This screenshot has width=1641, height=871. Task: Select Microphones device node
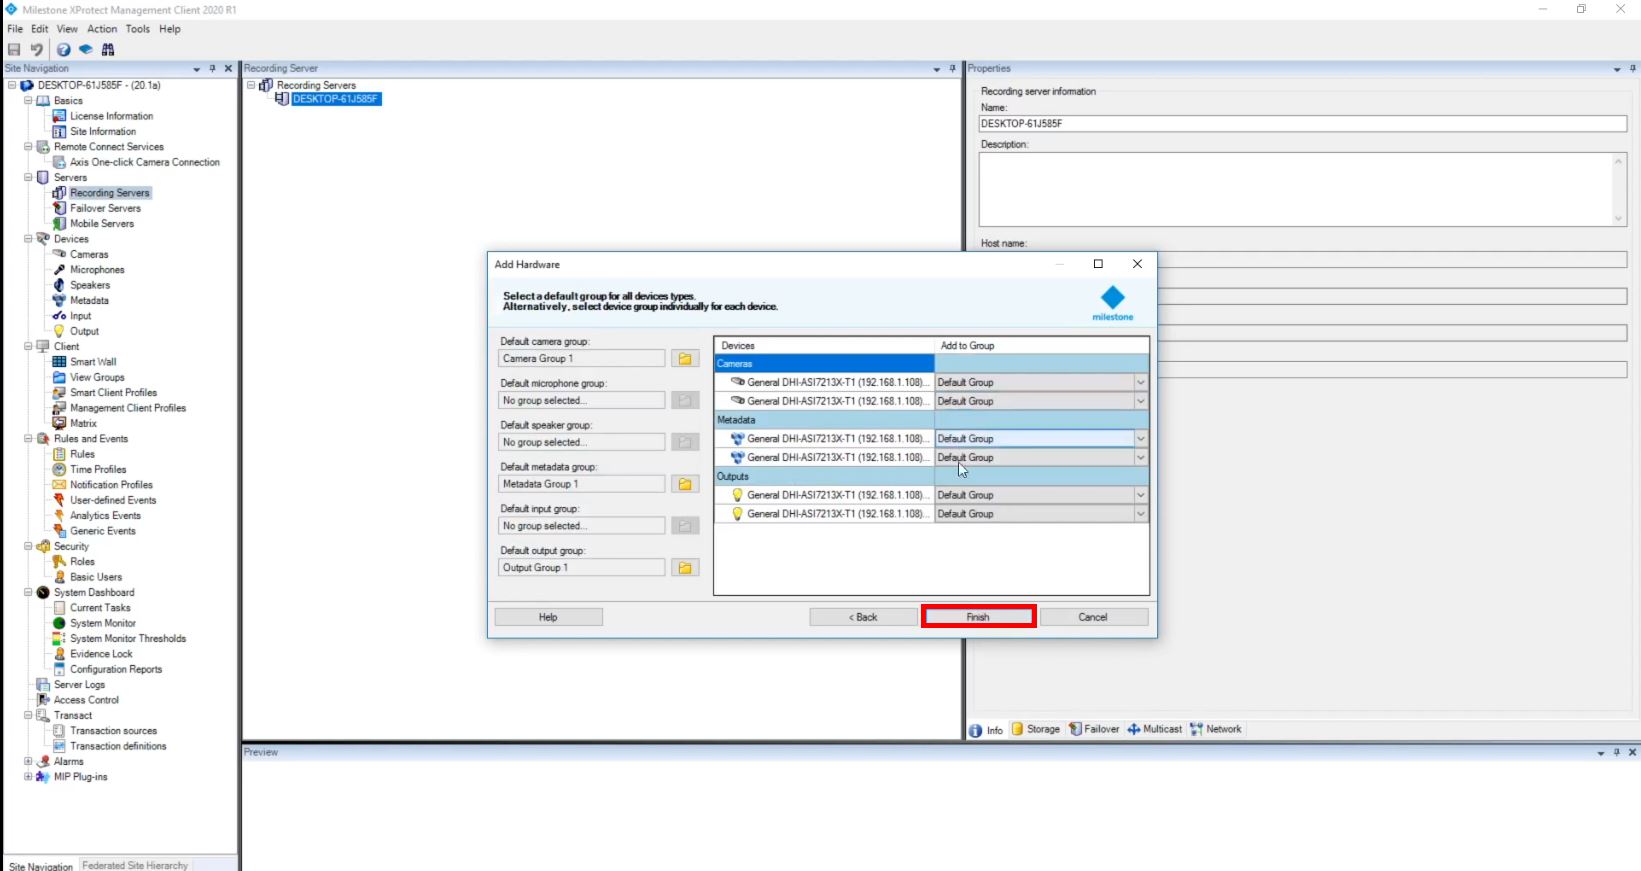[x=97, y=270]
